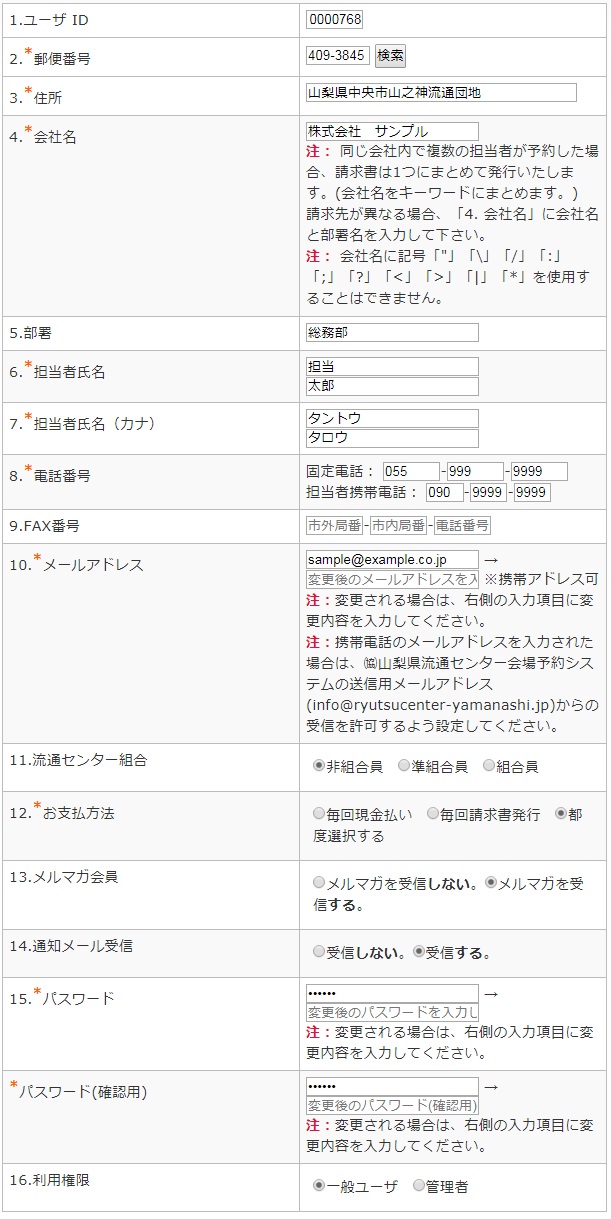Click the new email address field
611x1219 pixels.
(392, 580)
